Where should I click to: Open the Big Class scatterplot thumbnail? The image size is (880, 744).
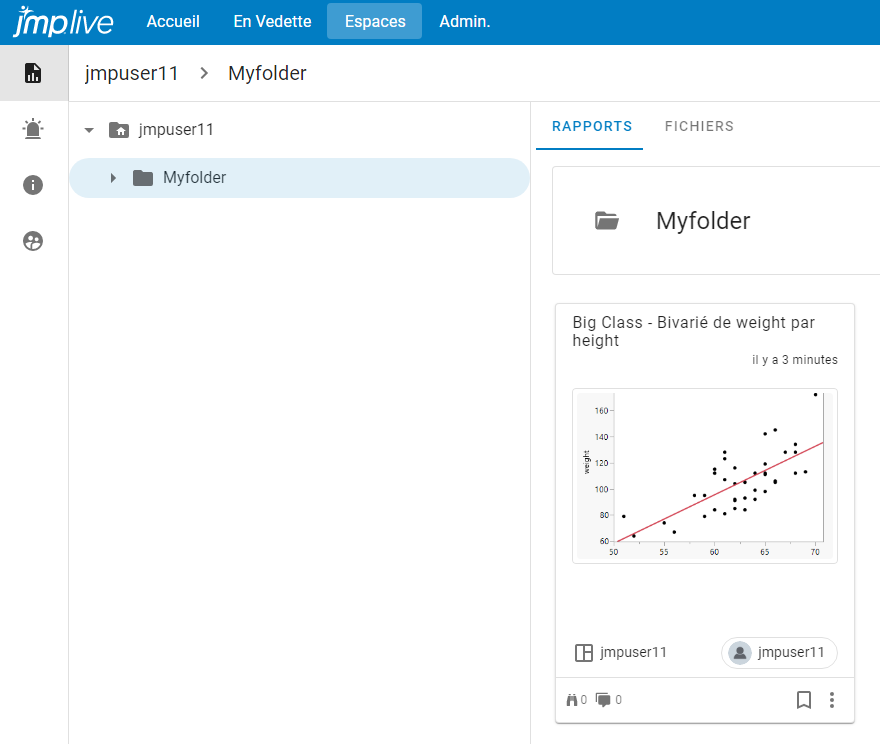coord(705,476)
